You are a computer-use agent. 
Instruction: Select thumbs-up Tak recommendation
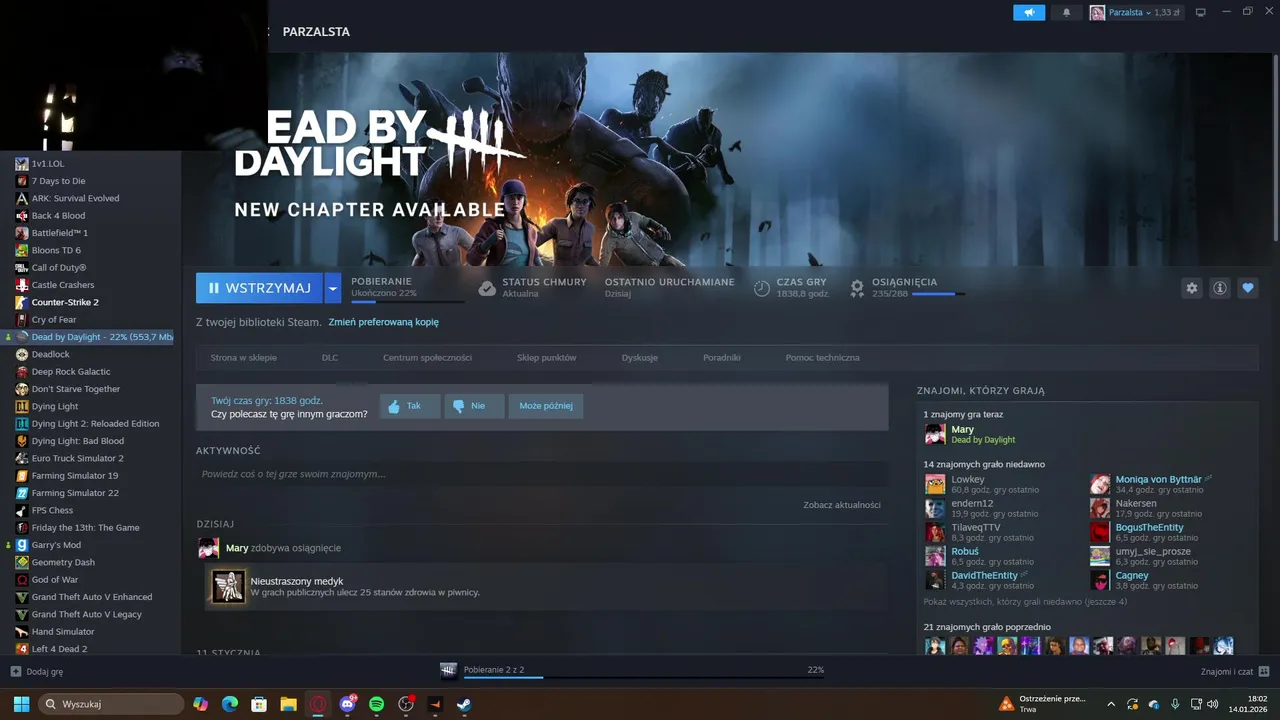click(410, 406)
